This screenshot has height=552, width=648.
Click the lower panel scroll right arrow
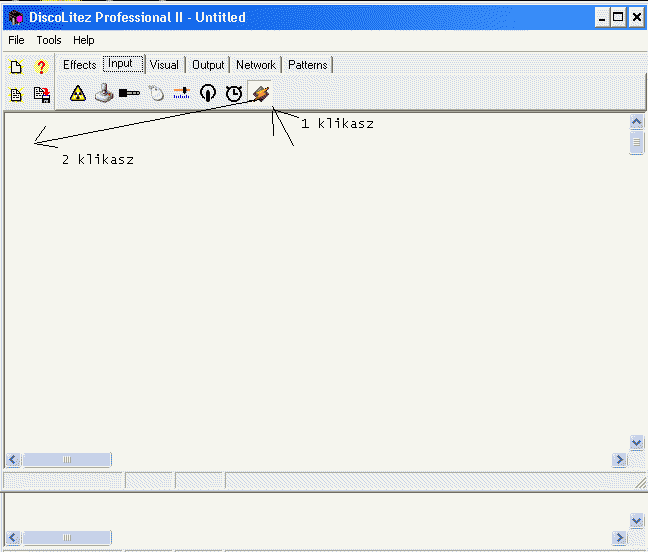[x=619, y=538]
